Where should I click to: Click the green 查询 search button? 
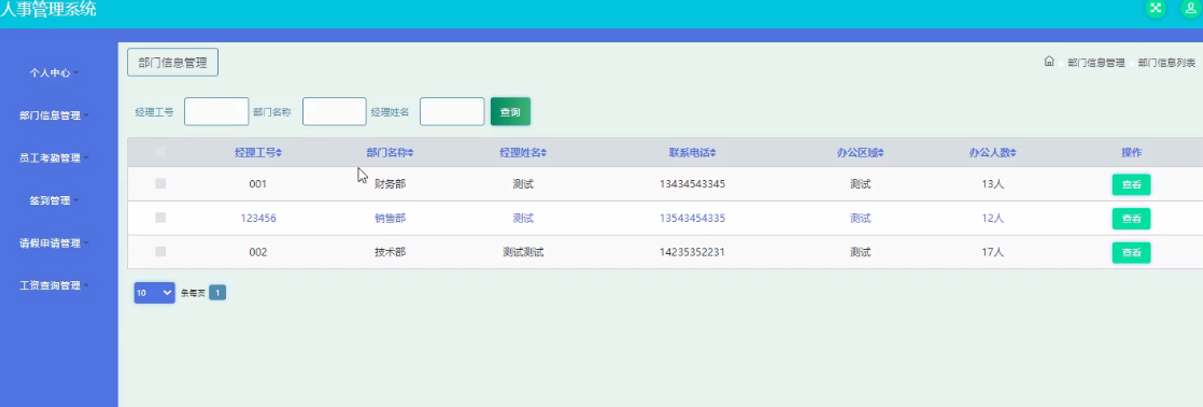pos(510,112)
